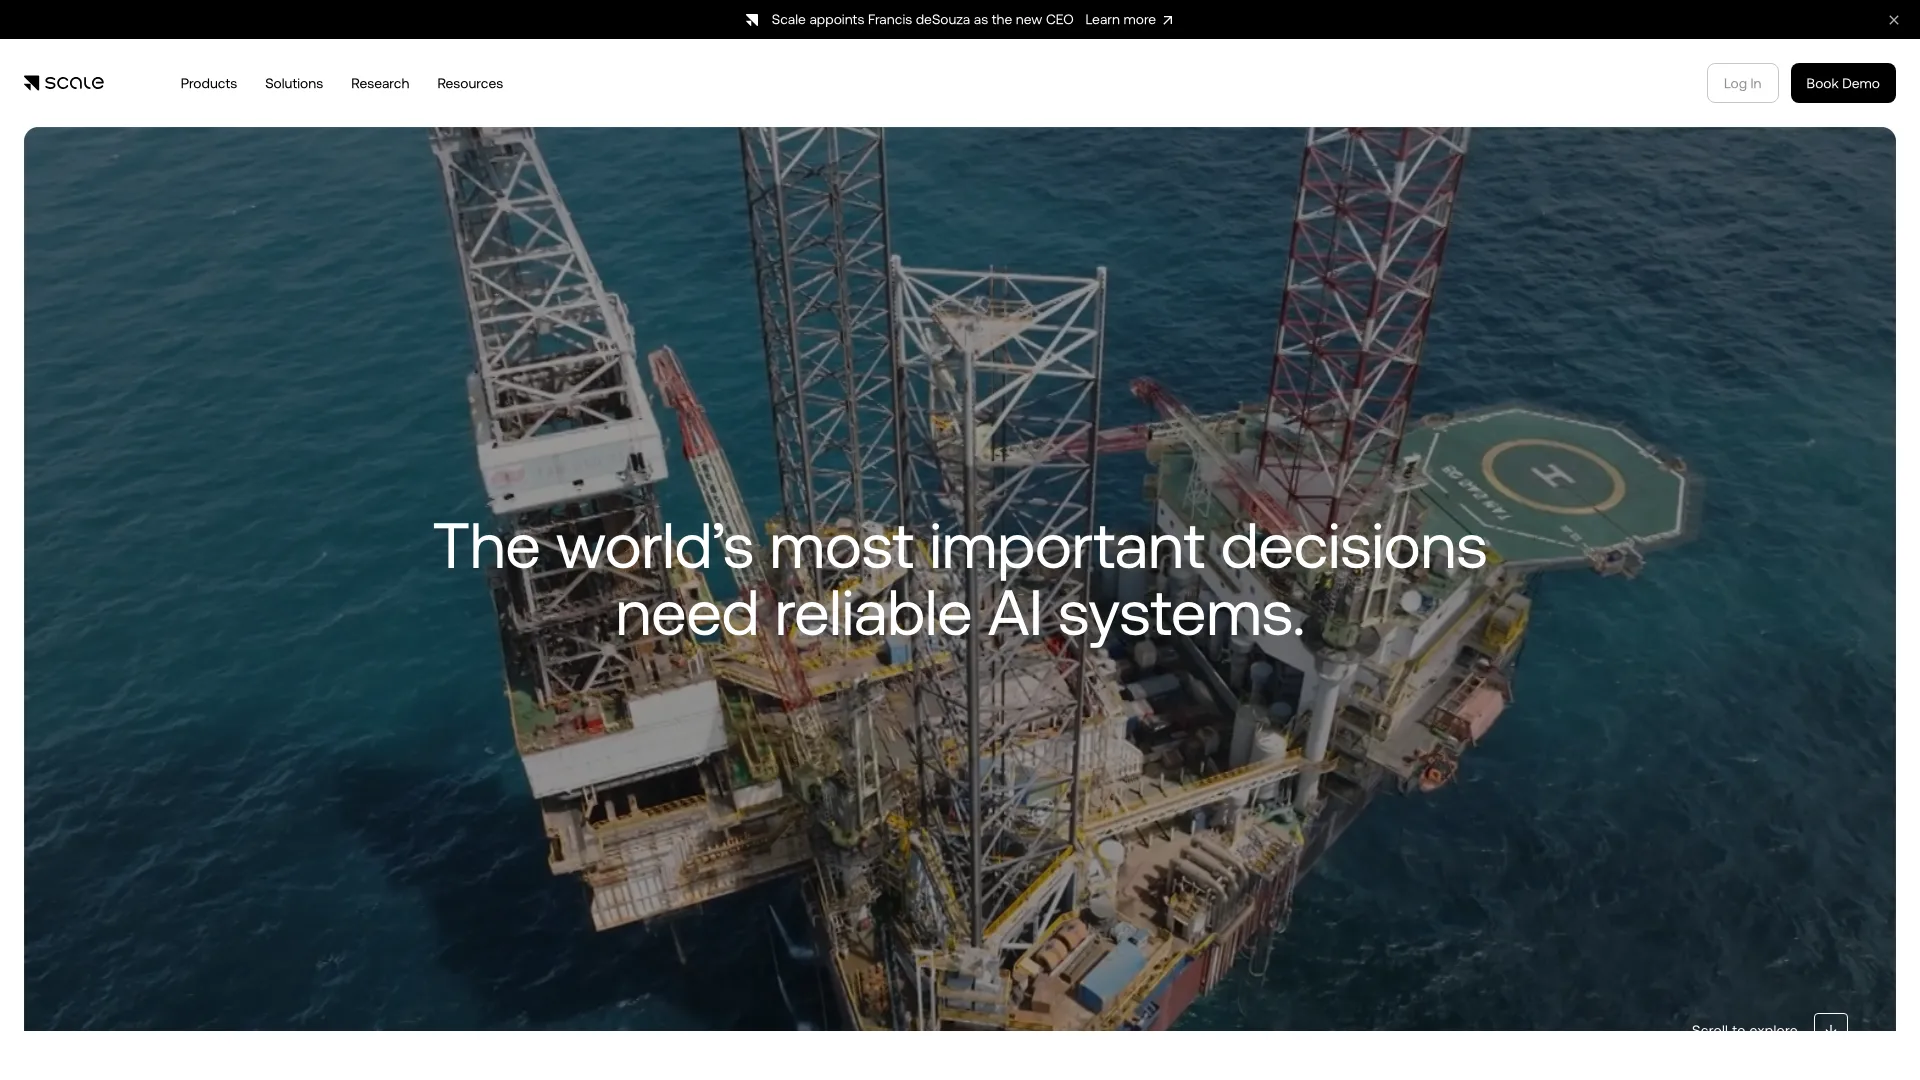Open the Solutions menu
The height and width of the screenshot is (1080, 1920).
294,83
